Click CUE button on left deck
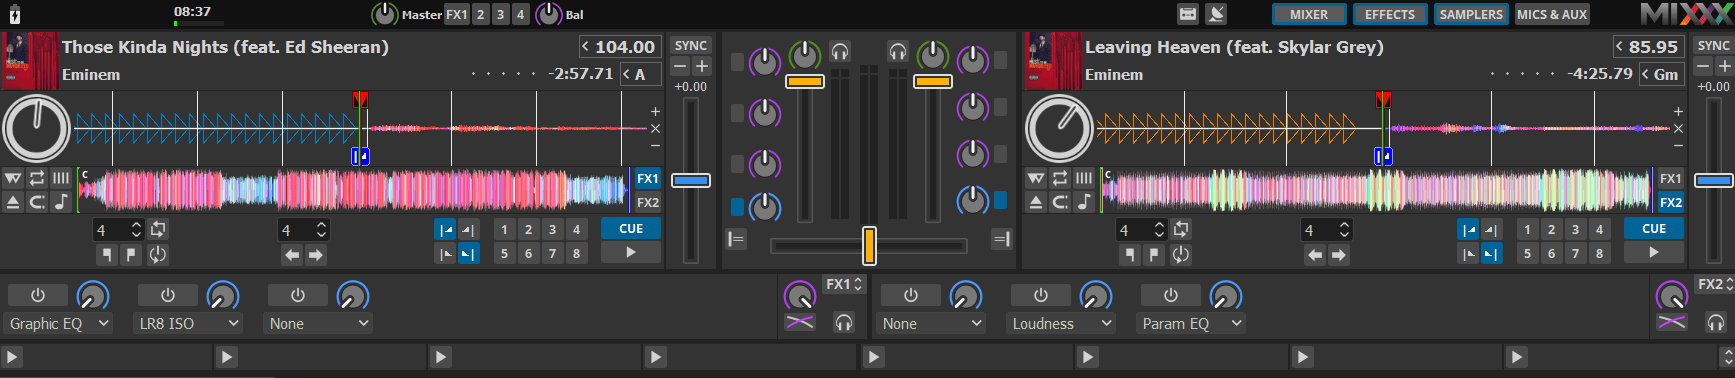 click(x=631, y=229)
